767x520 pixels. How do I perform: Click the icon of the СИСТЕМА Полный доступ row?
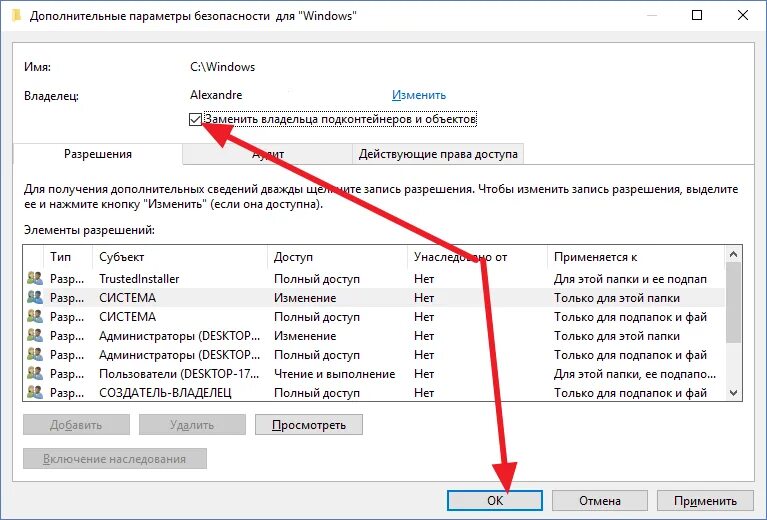35,317
